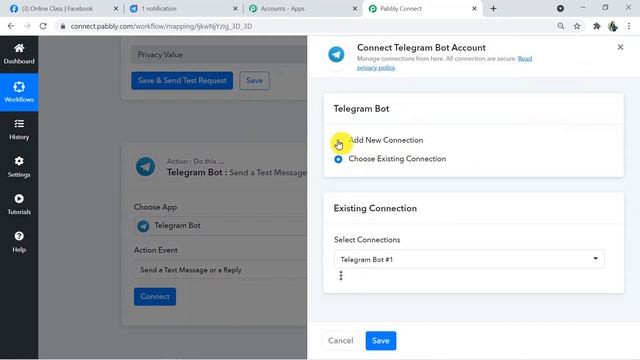The image size is (640, 360).
Task: Bookmark this page with the star icon
Action: coord(577,26)
